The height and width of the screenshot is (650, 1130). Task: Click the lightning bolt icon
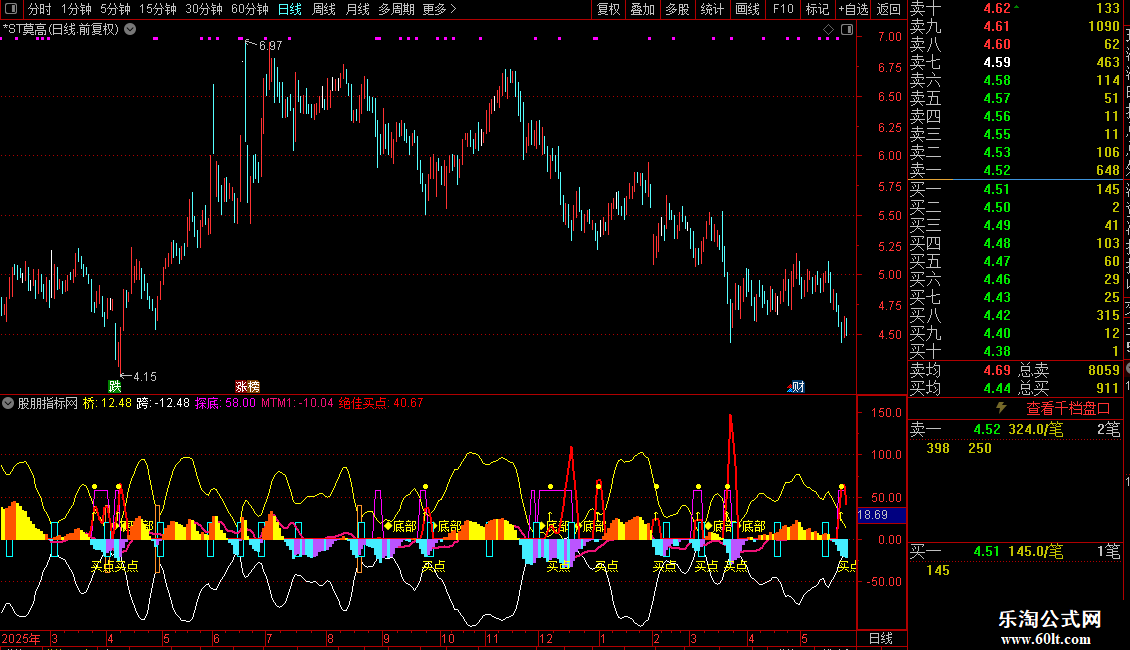click(x=1001, y=408)
